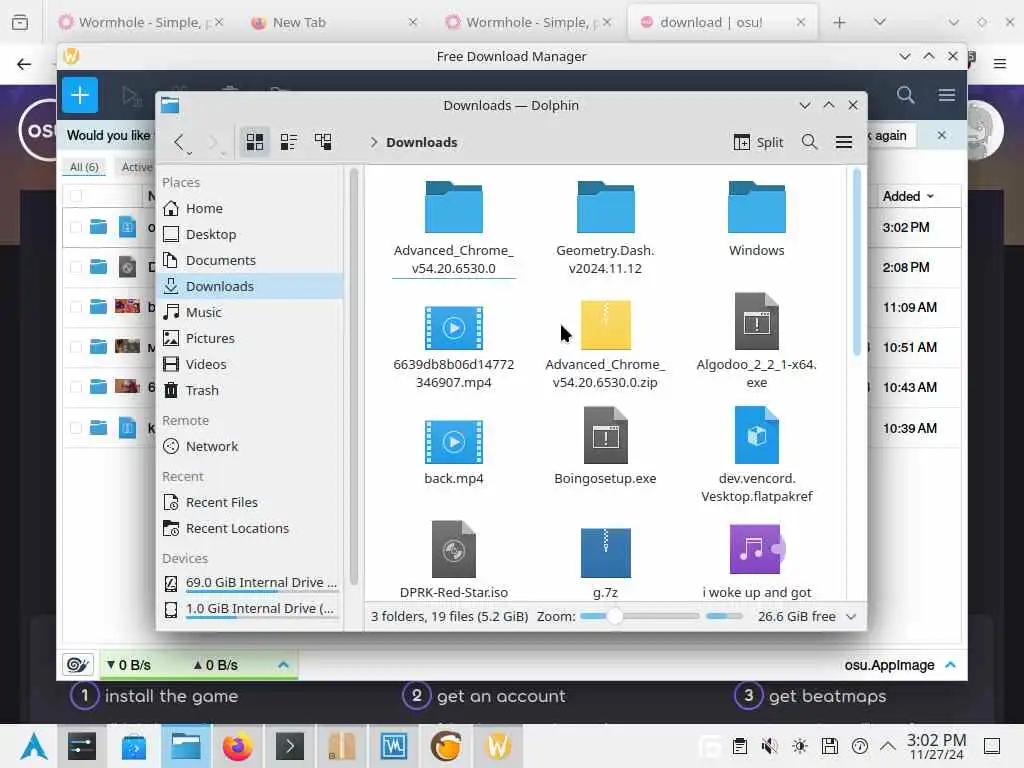Click Downloads breadcrumb in location bar
The height and width of the screenshot is (768, 1024).
pos(421,142)
